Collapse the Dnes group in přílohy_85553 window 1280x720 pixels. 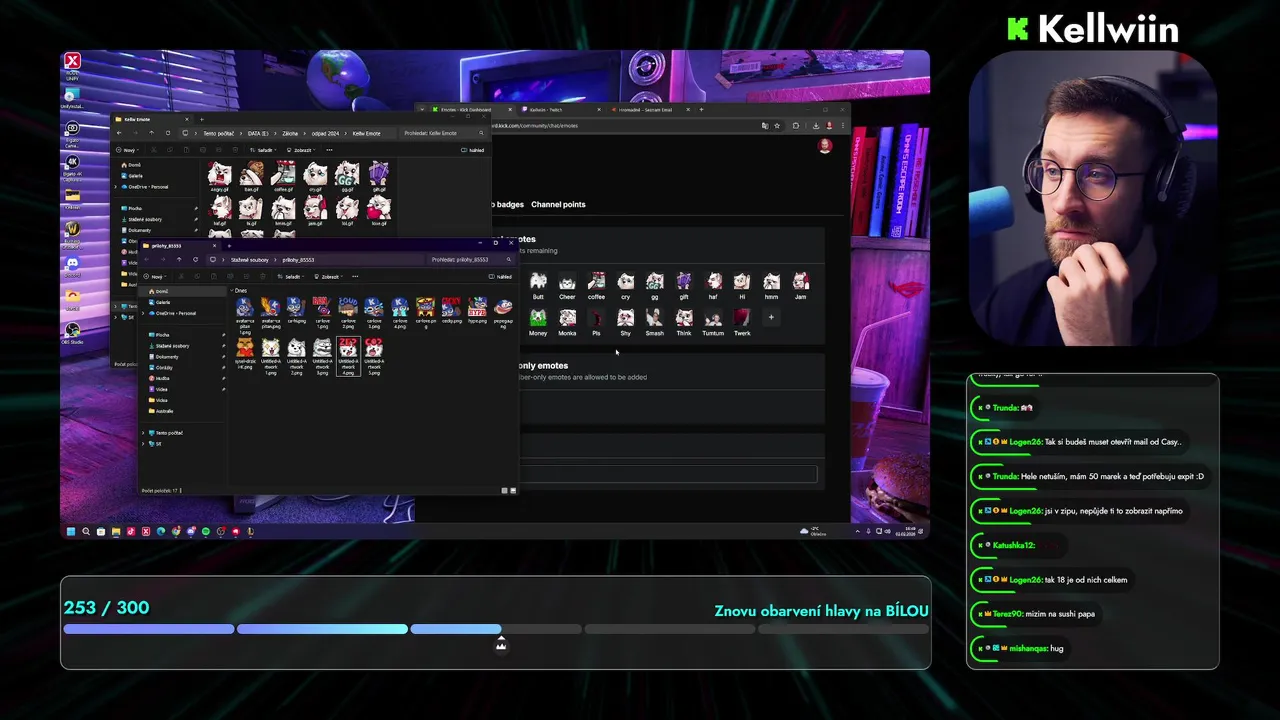[x=232, y=290]
